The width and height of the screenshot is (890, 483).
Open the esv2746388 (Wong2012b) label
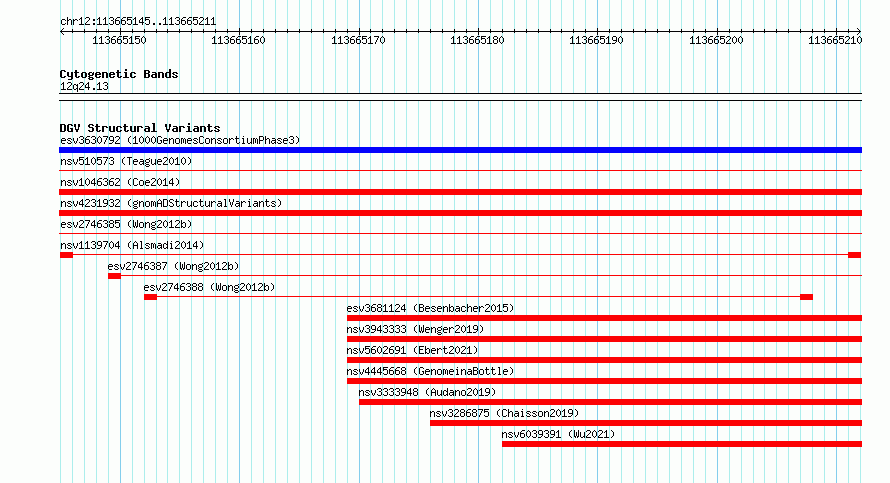tap(209, 287)
